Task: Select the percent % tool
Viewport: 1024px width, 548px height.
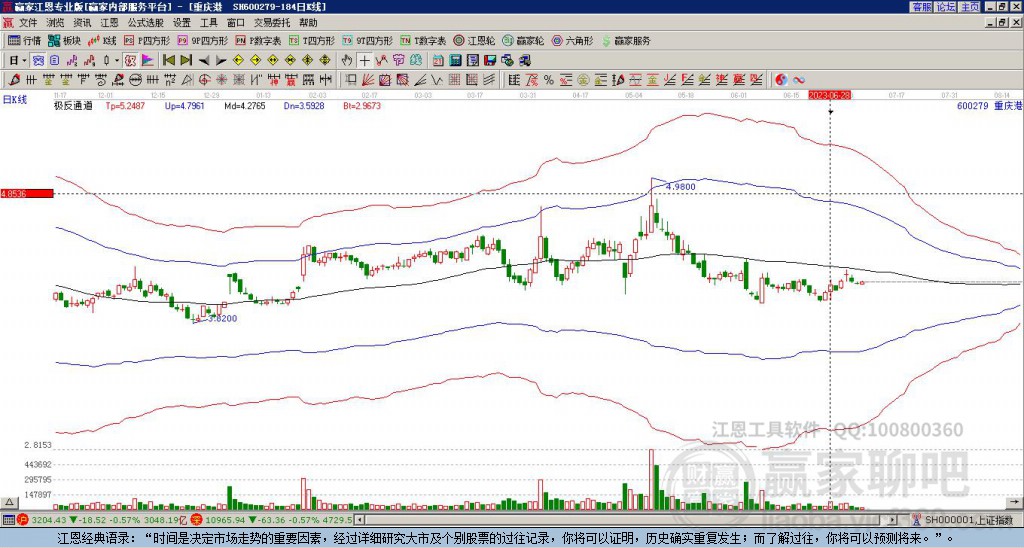Action: [x=549, y=80]
